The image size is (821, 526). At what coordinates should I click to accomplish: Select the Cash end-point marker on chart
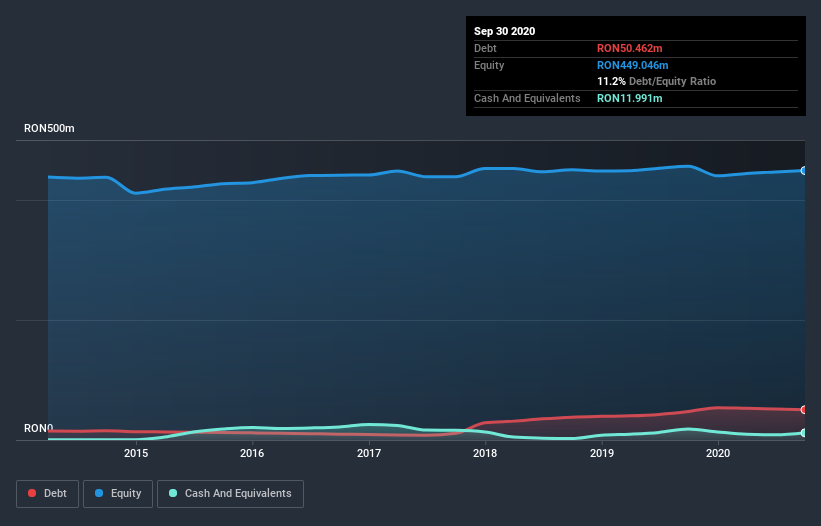point(804,433)
